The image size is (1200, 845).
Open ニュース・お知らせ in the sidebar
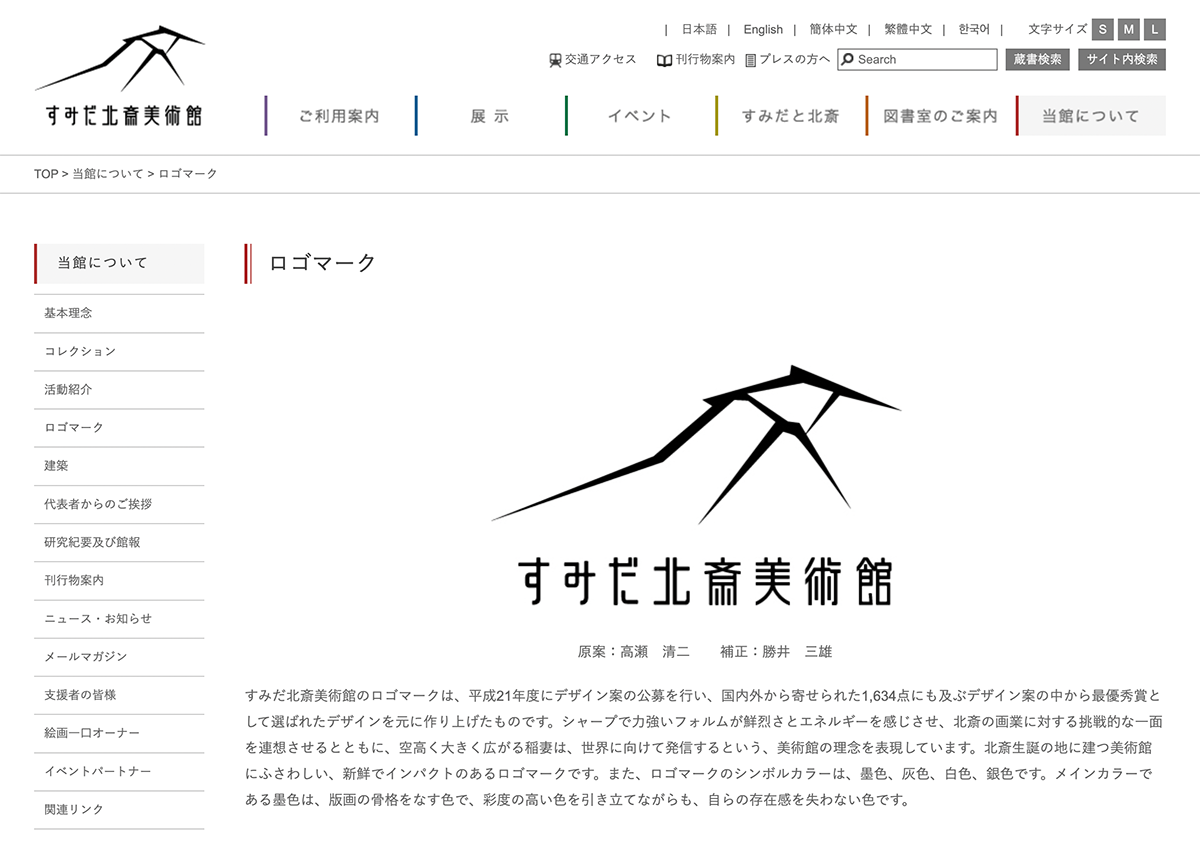[x=119, y=618]
